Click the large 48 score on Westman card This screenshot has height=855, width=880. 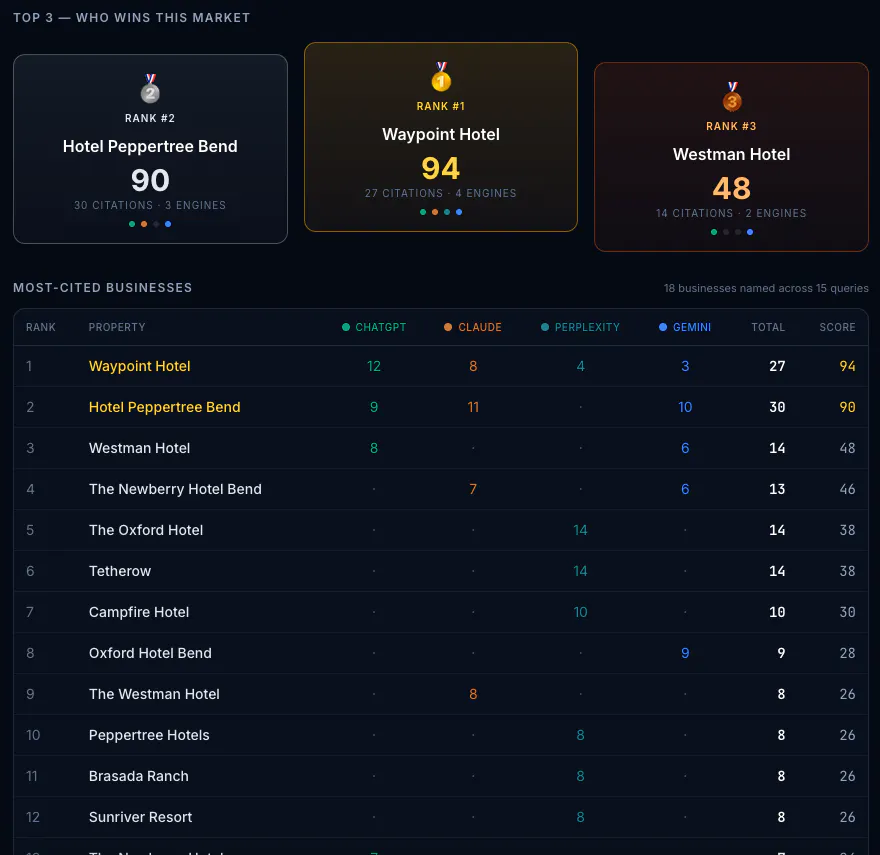pos(731,188)
